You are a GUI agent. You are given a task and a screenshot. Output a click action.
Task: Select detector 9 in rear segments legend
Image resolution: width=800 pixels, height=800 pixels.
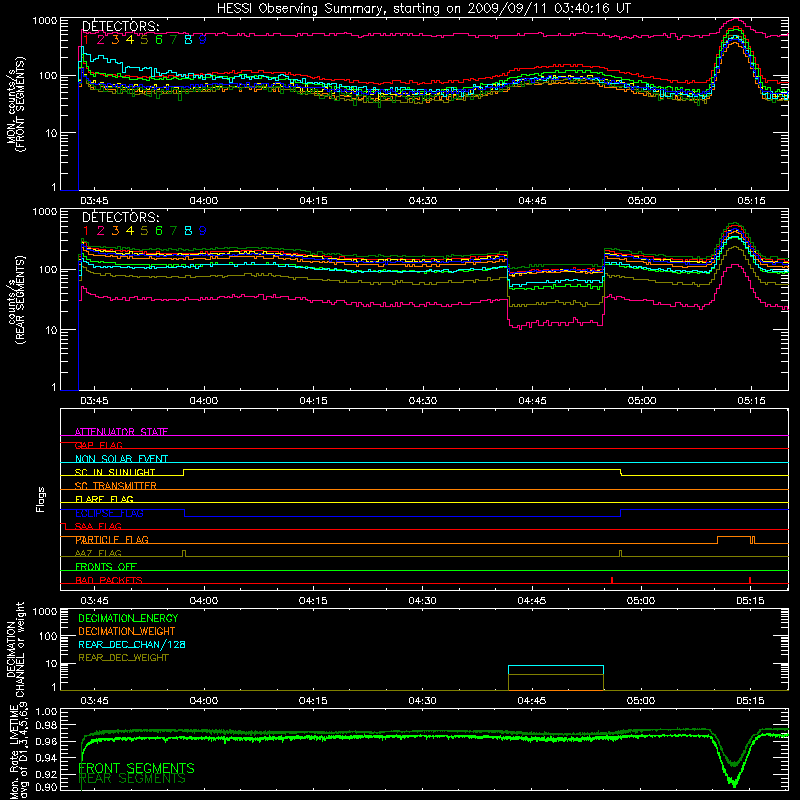pyautogui.click(x=203, y=231)
